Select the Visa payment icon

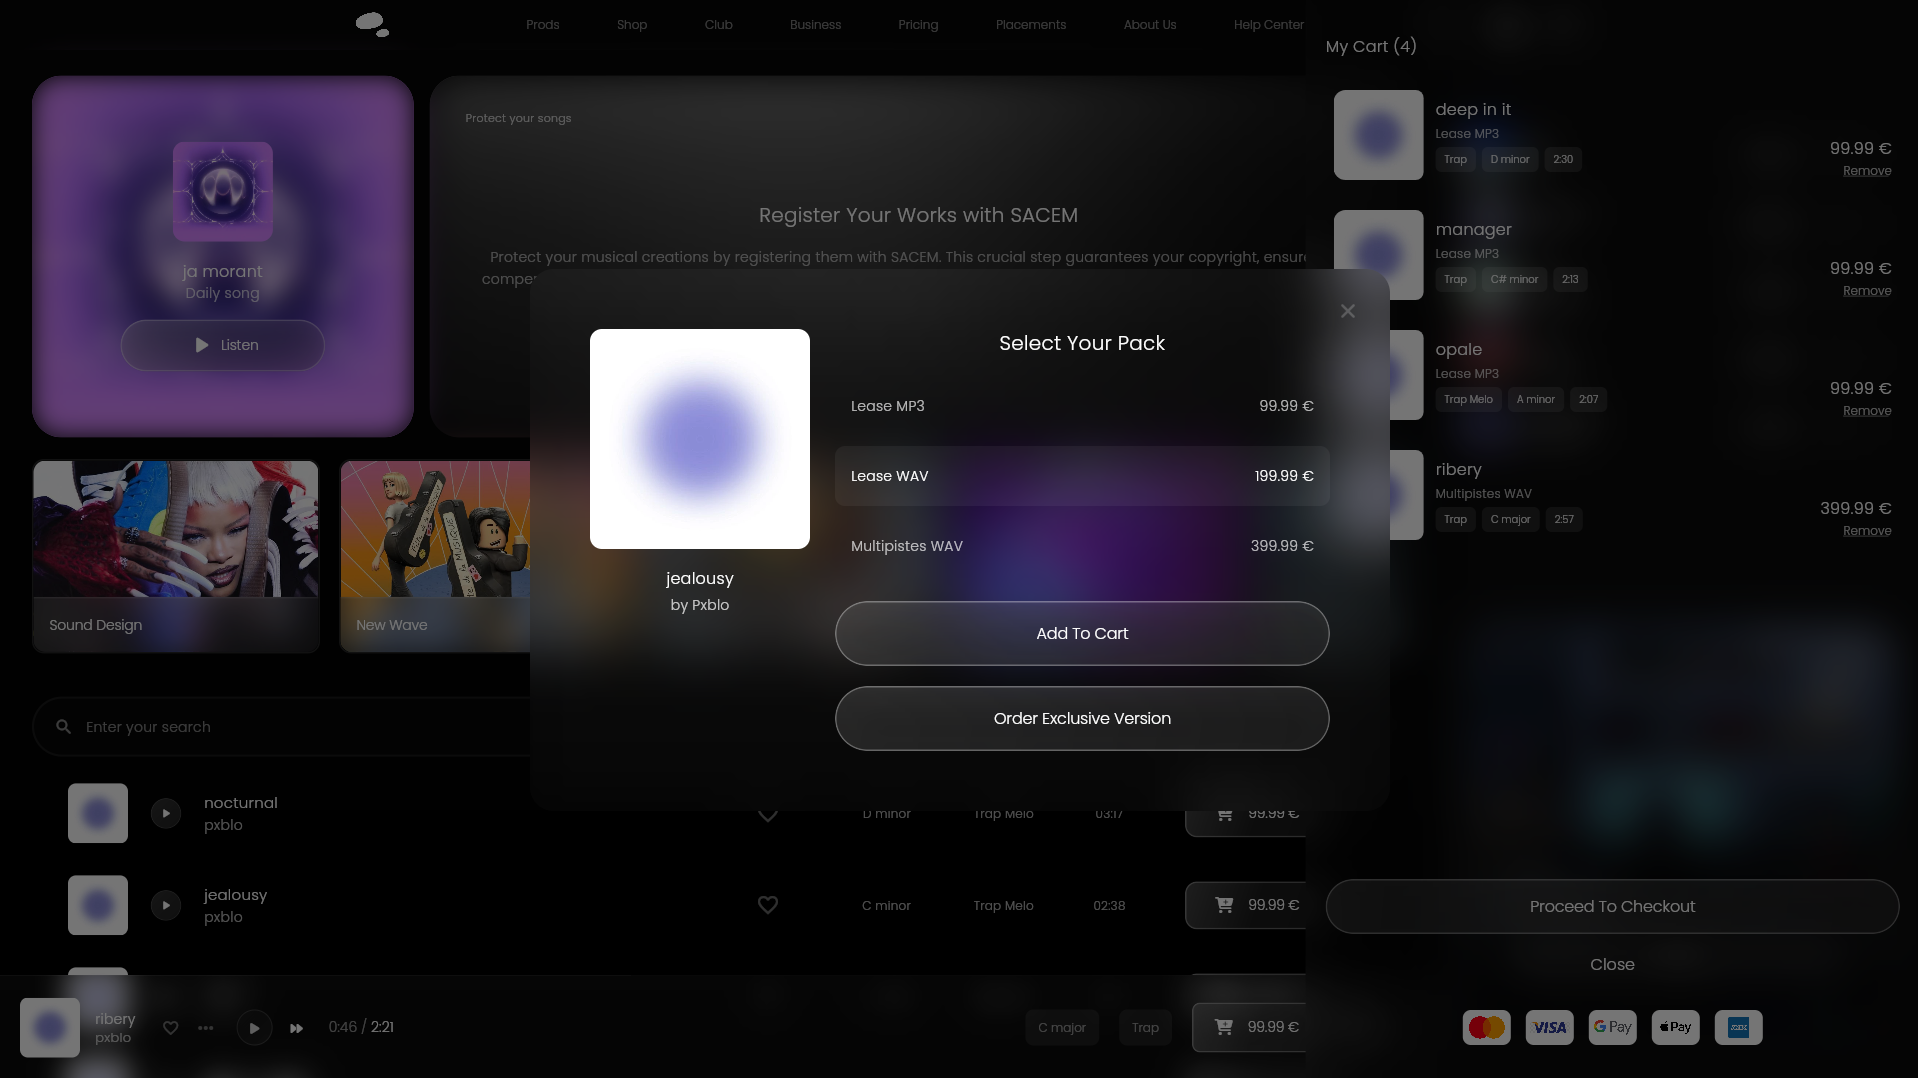point(1550,1027)
